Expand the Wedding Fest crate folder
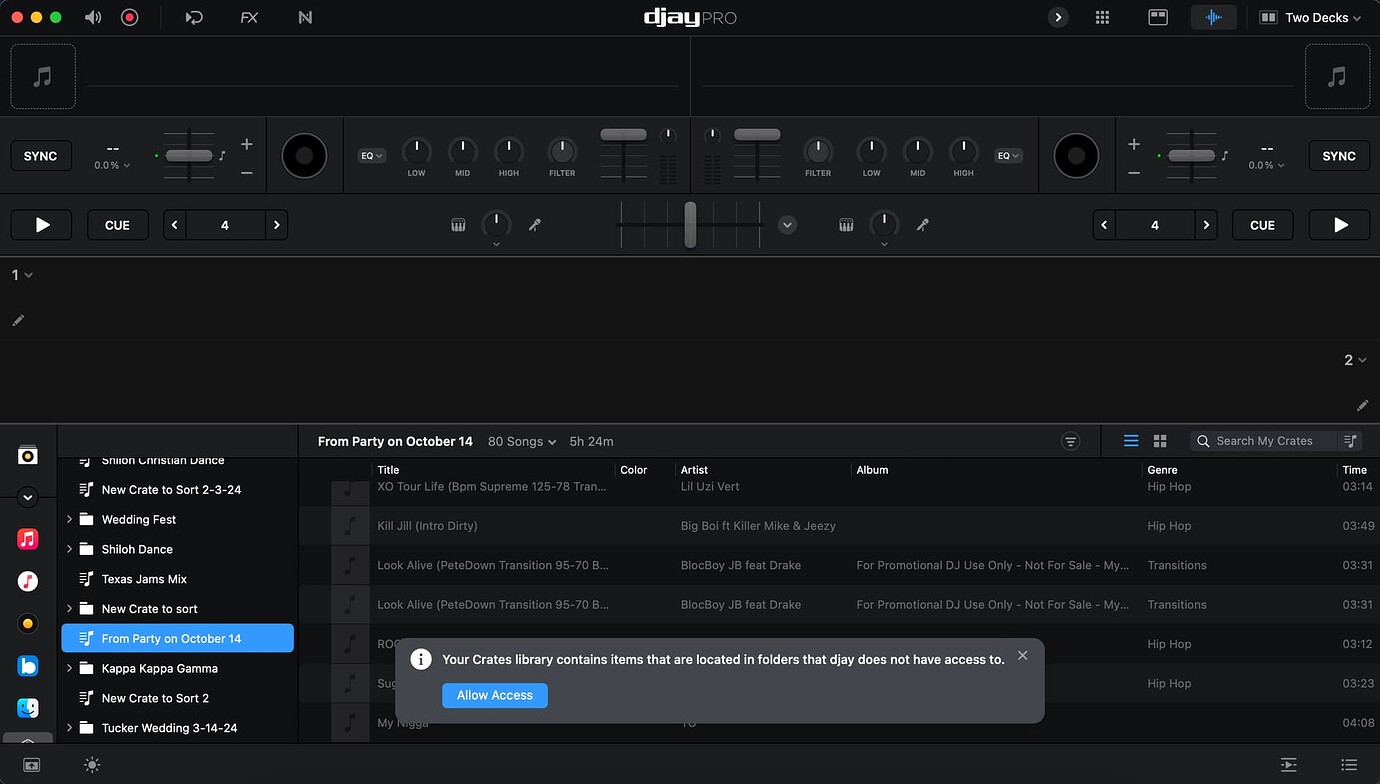 68,519
